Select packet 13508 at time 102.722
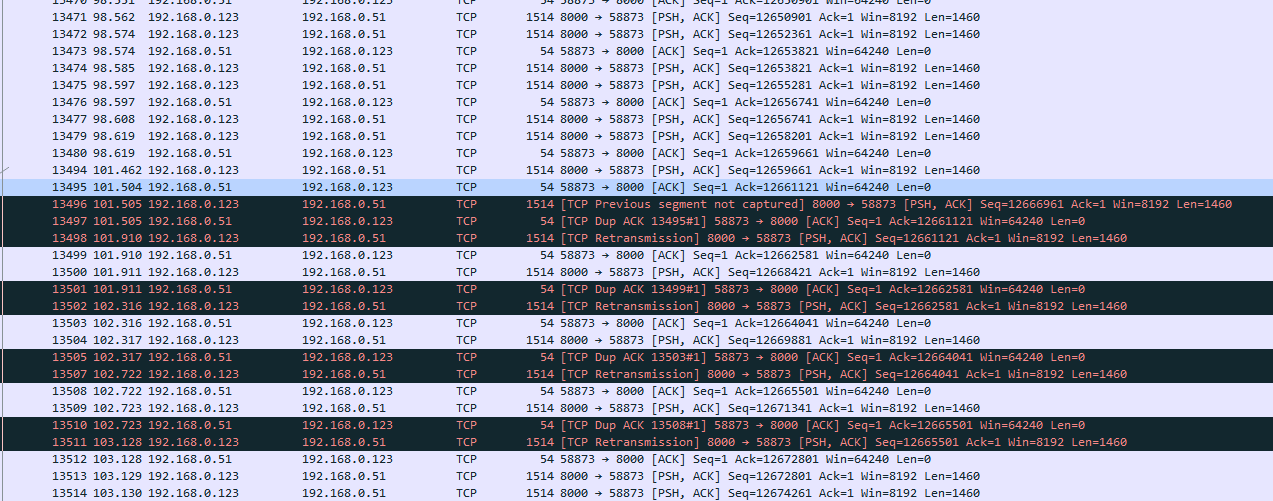Image resolution: width=1273 pixels, height=501 pixels. 640,391
